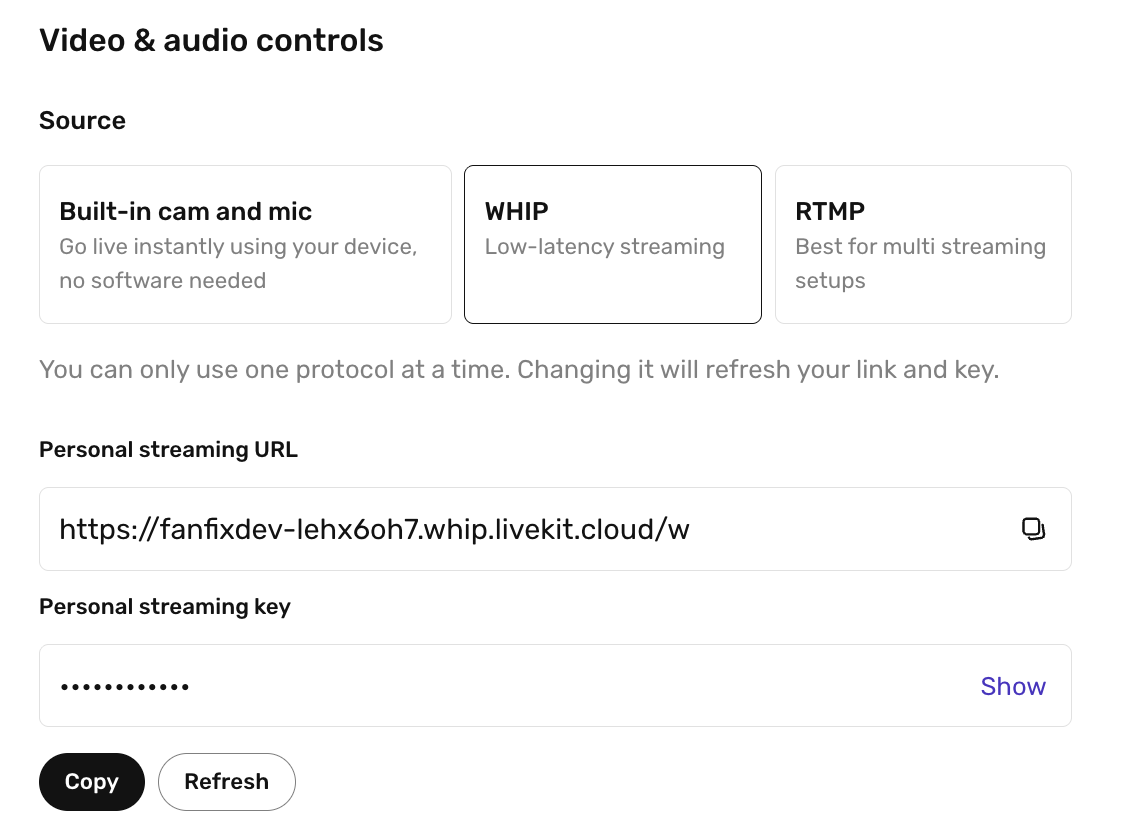This screenshot has width=1134, height=832.
Task: Show the personal streaming key
Action: 1012,686
